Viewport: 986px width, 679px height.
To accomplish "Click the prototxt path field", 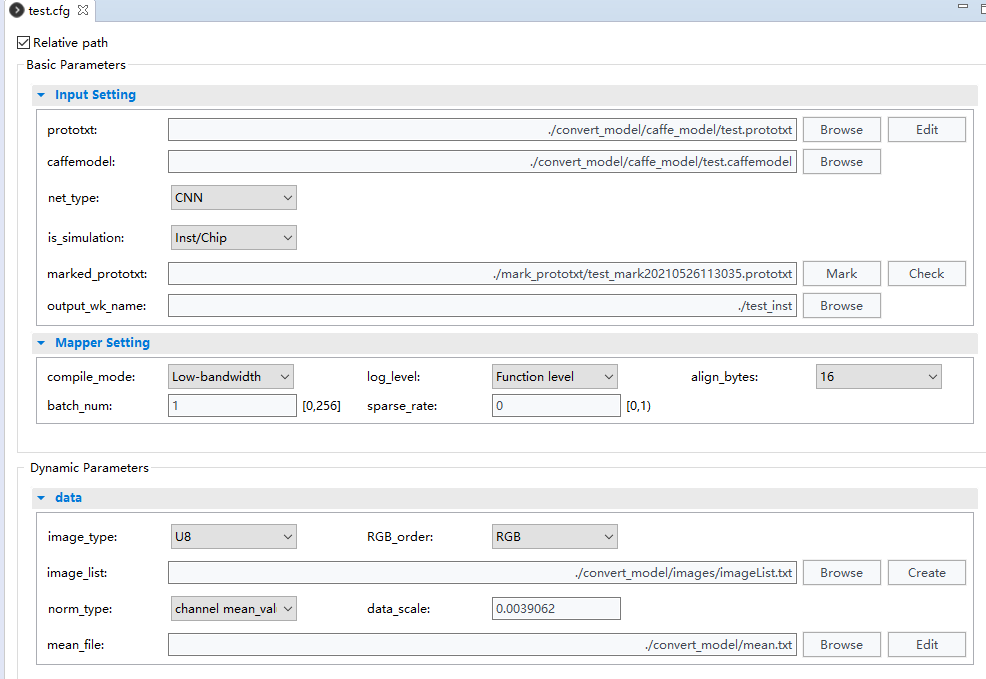I will coord(482,130).
